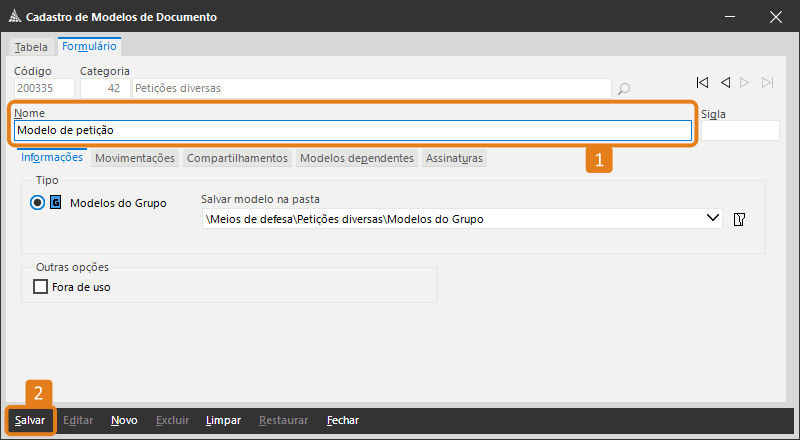Open the Compartilhamentos tab

238,158
